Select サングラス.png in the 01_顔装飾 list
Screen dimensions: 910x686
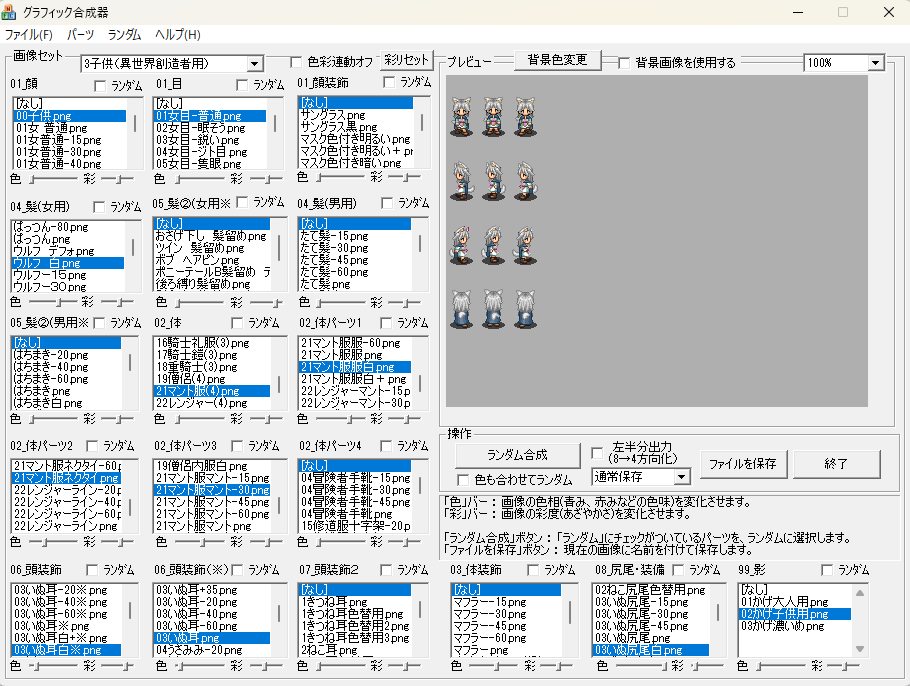coord(335,115)
